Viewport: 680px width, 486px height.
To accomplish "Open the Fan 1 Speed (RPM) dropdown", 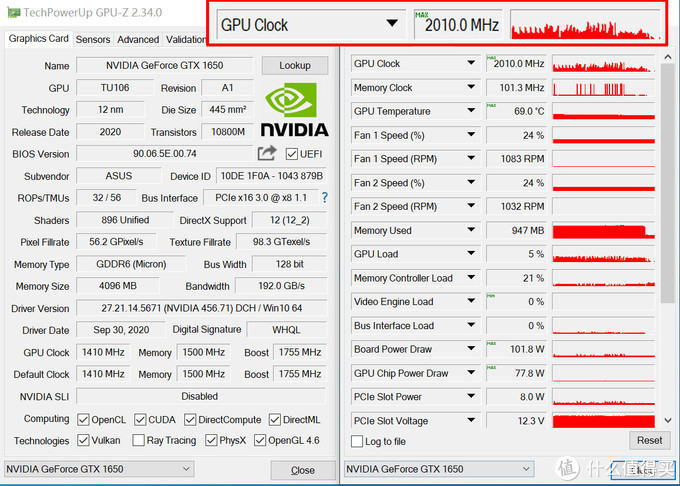I will click(x=471, y=159).
